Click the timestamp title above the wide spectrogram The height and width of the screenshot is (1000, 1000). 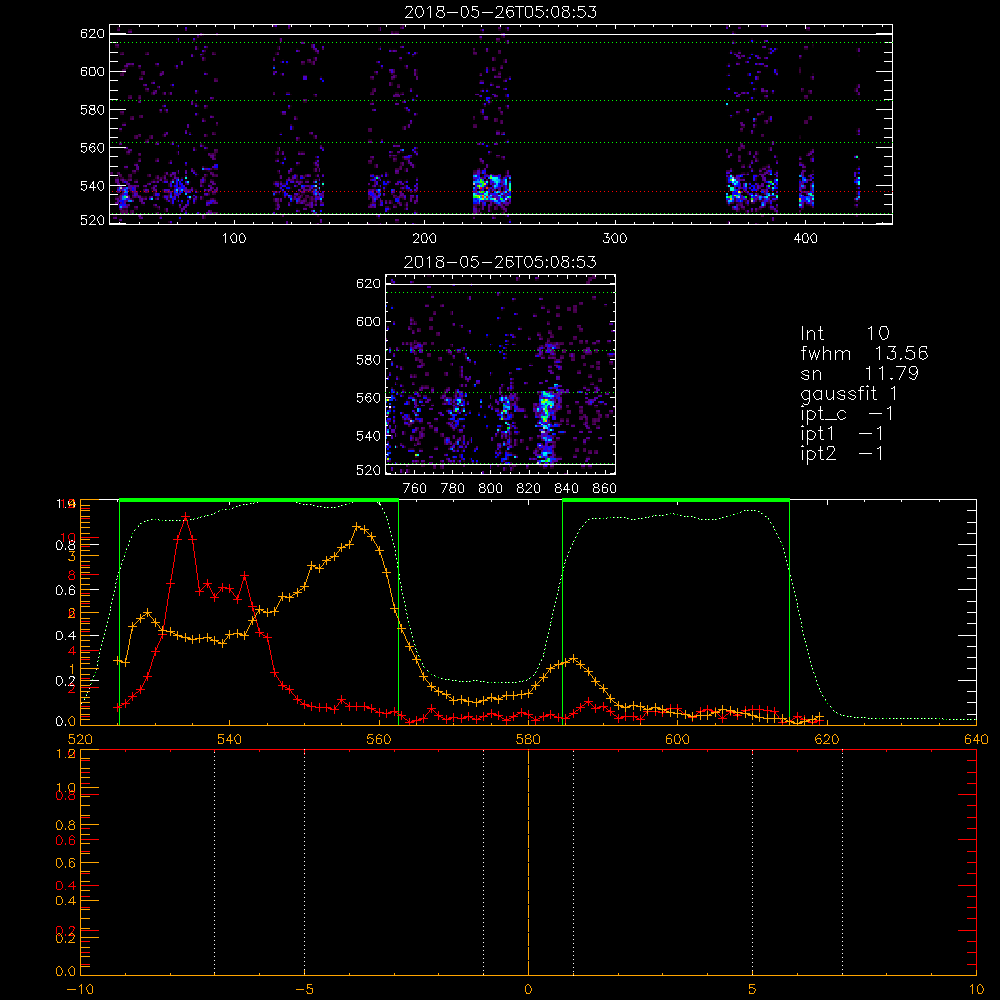tap(501, 12)
